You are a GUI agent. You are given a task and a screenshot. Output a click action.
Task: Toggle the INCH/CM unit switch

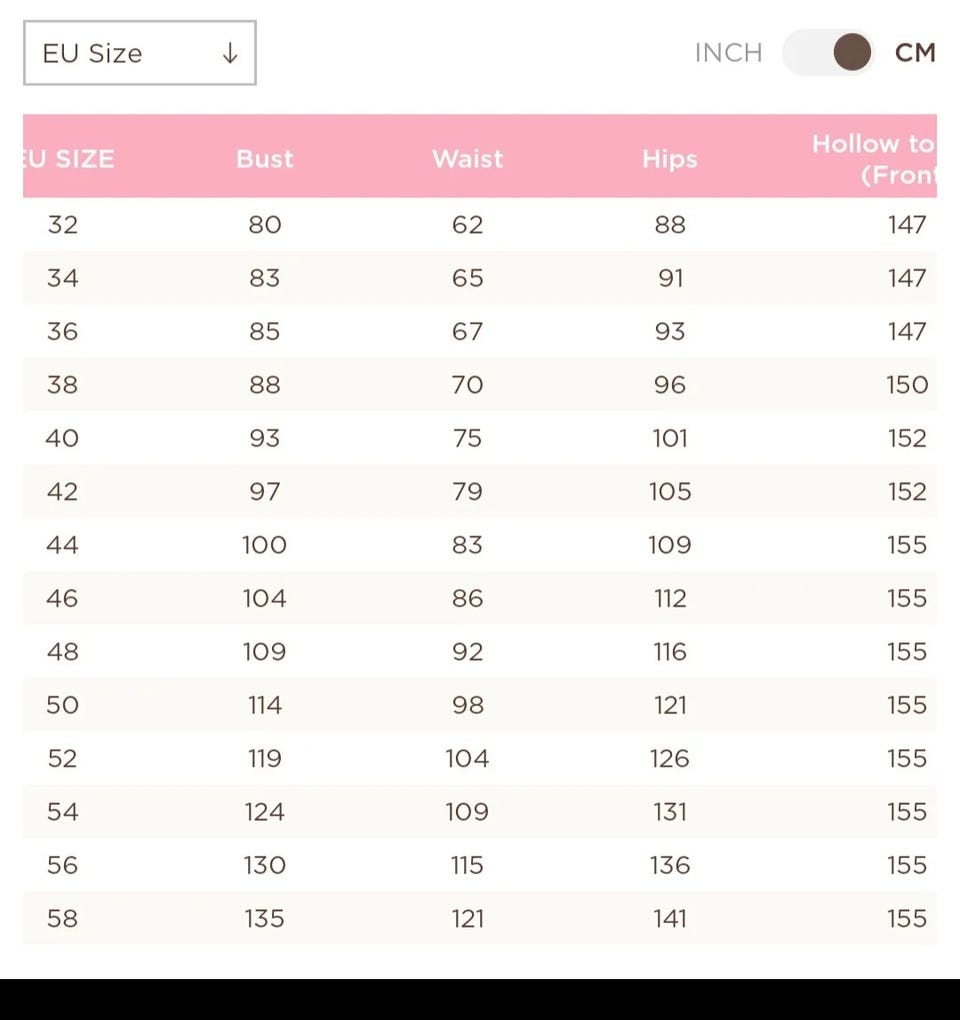828,53
